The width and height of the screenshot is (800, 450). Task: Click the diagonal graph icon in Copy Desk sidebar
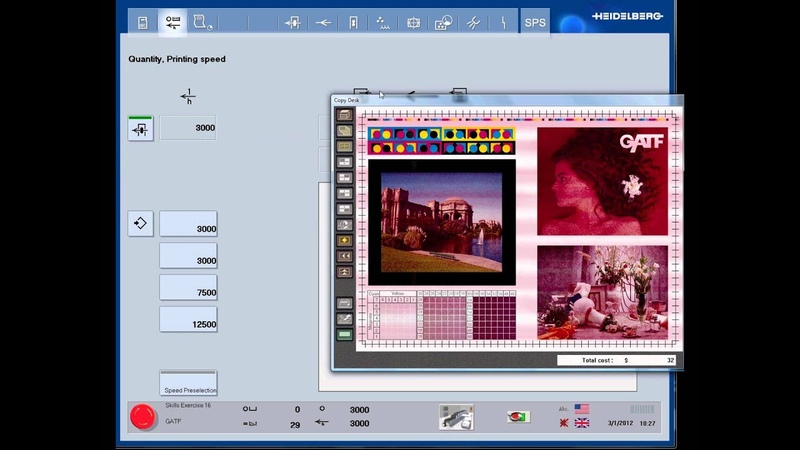tap(344, 319)
